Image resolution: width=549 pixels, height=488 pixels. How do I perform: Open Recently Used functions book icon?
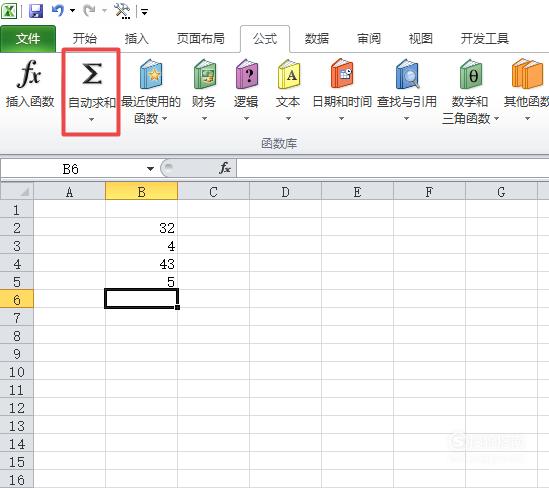point(151,74)
